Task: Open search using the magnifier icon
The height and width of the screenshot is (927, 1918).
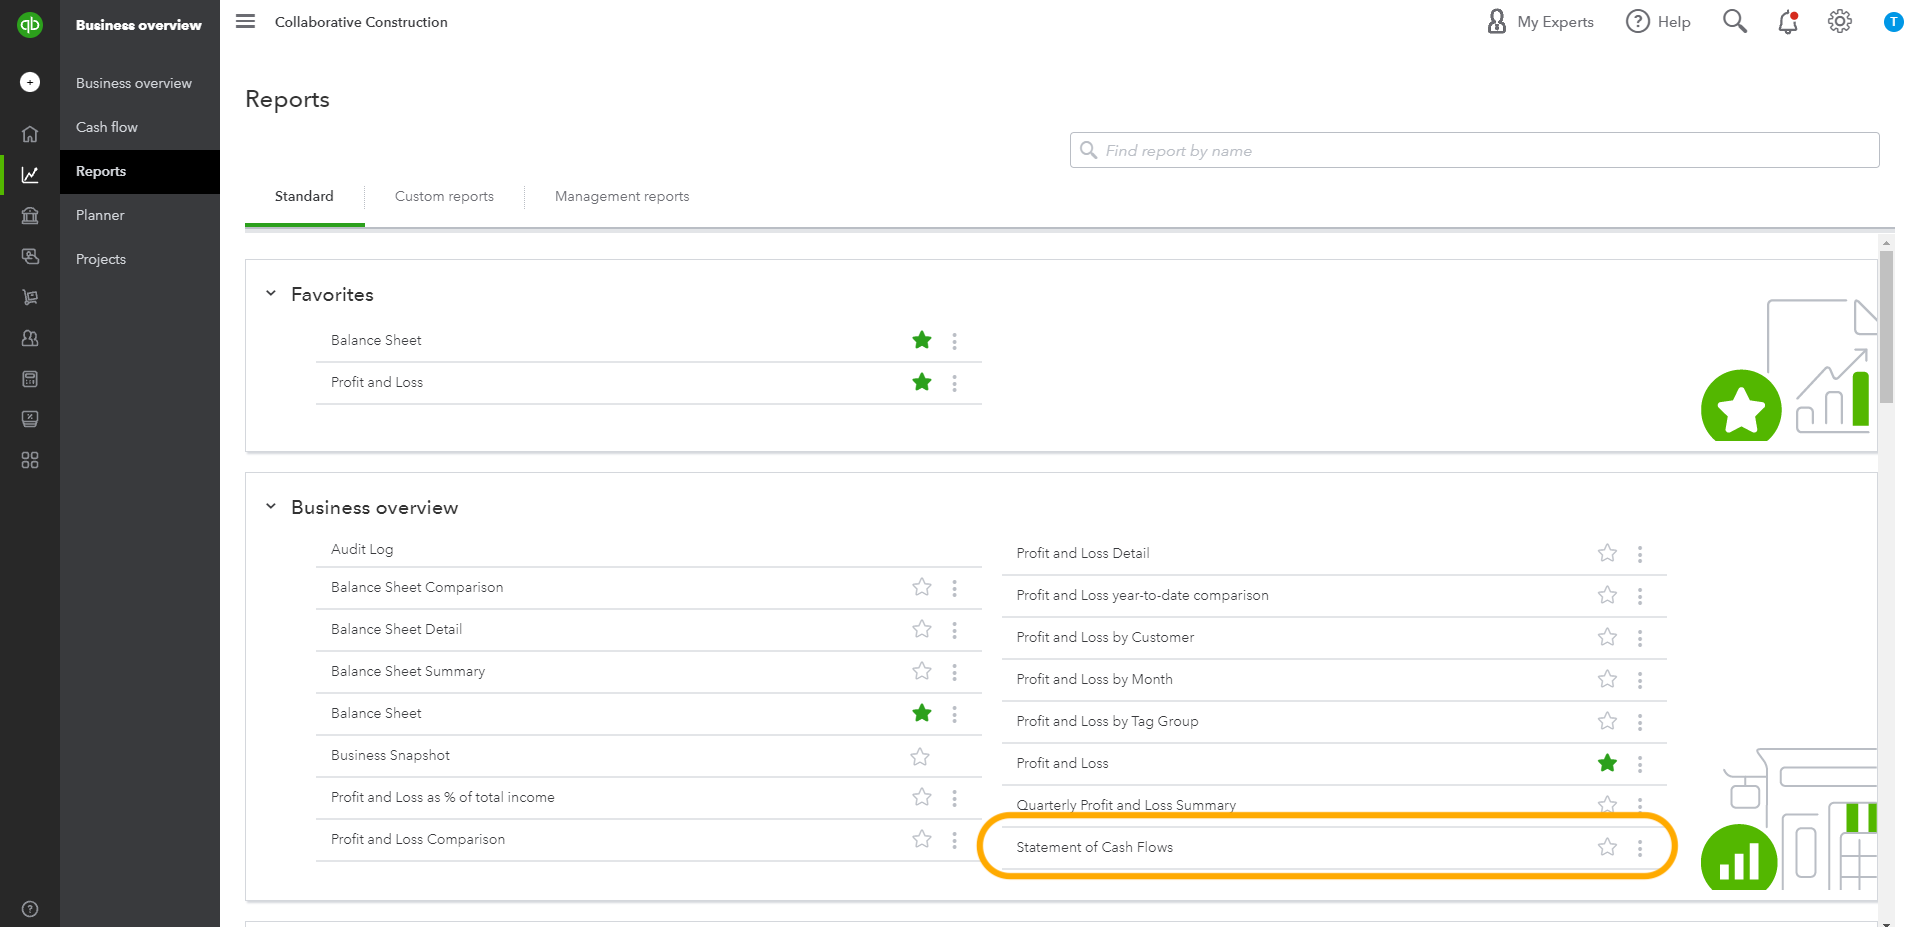Action: pyautogui.click(x=1735, y=21)
